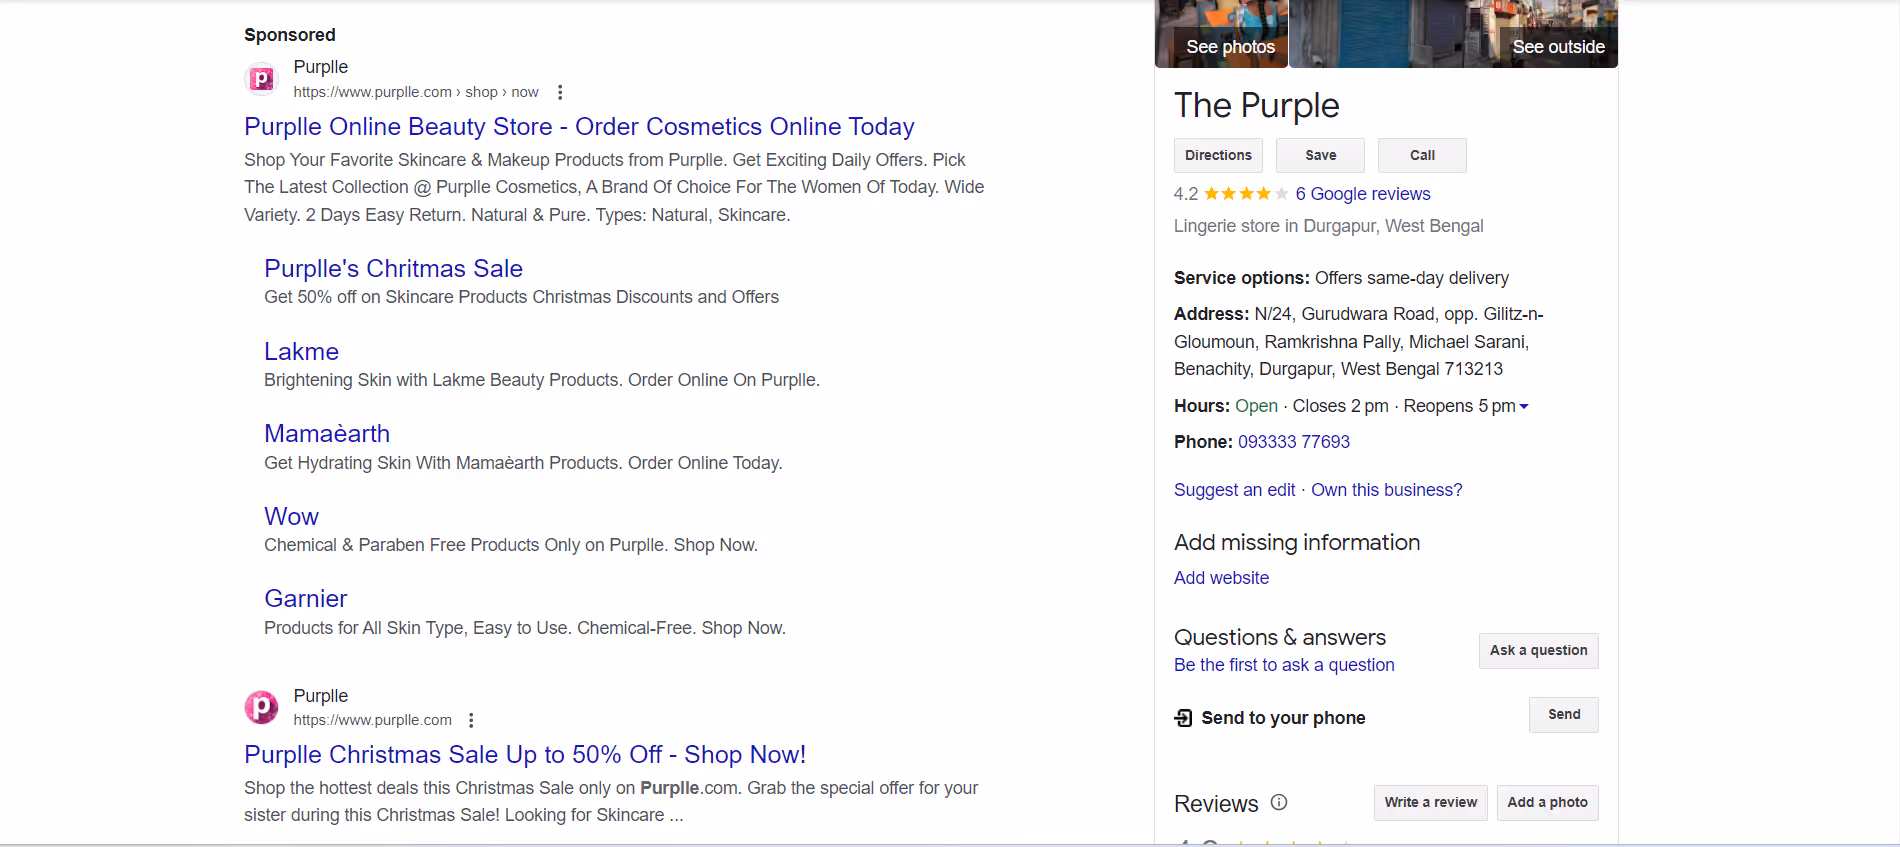1900x847 pixels.
Task: Click phone number 093333 77693
Action: [1293, 442]
